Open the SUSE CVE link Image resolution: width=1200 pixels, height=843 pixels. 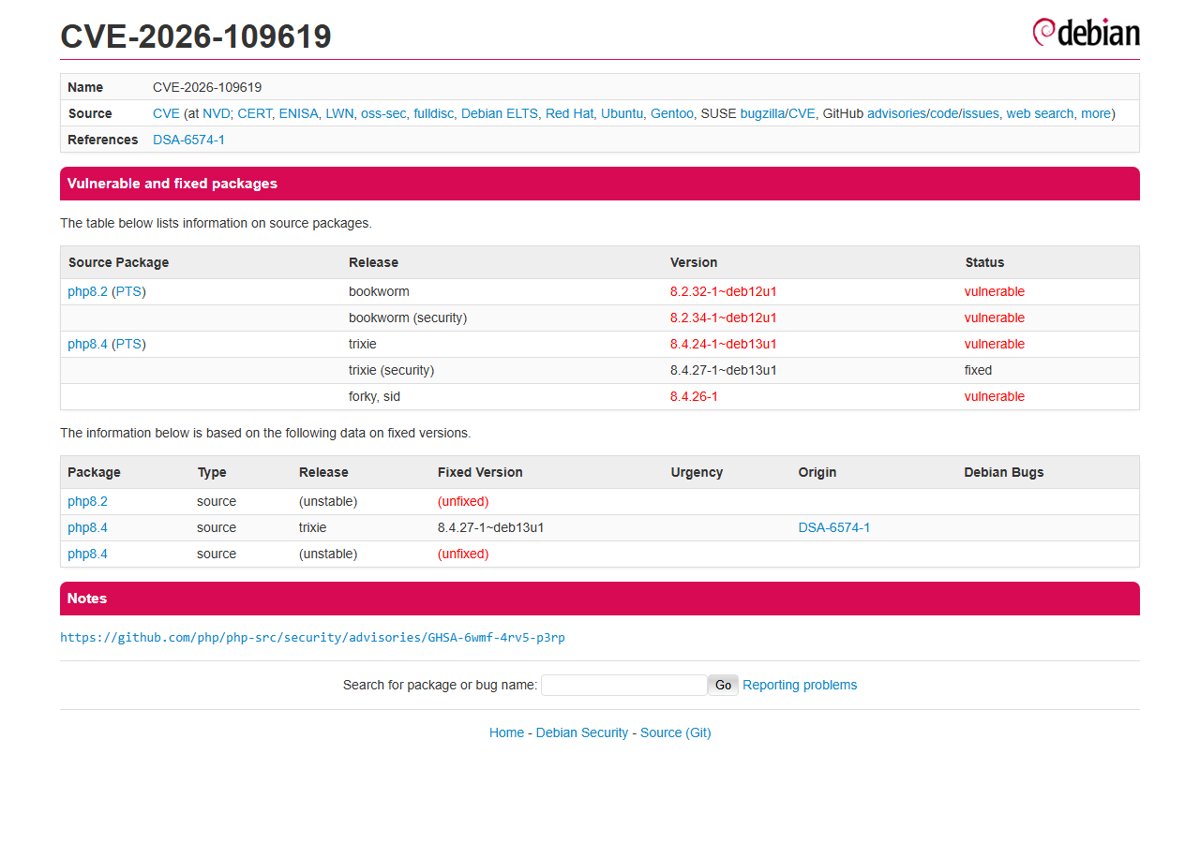tap(802, 114)
